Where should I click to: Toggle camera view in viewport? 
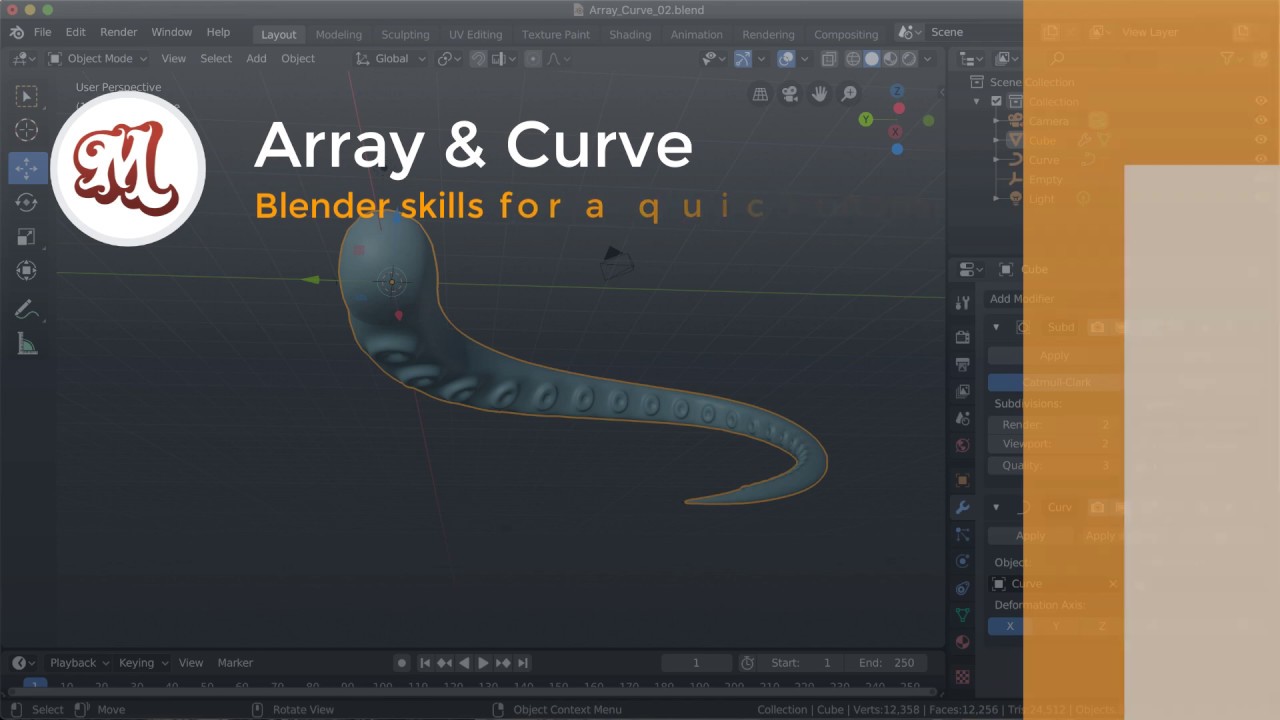[x=790, y=94]
